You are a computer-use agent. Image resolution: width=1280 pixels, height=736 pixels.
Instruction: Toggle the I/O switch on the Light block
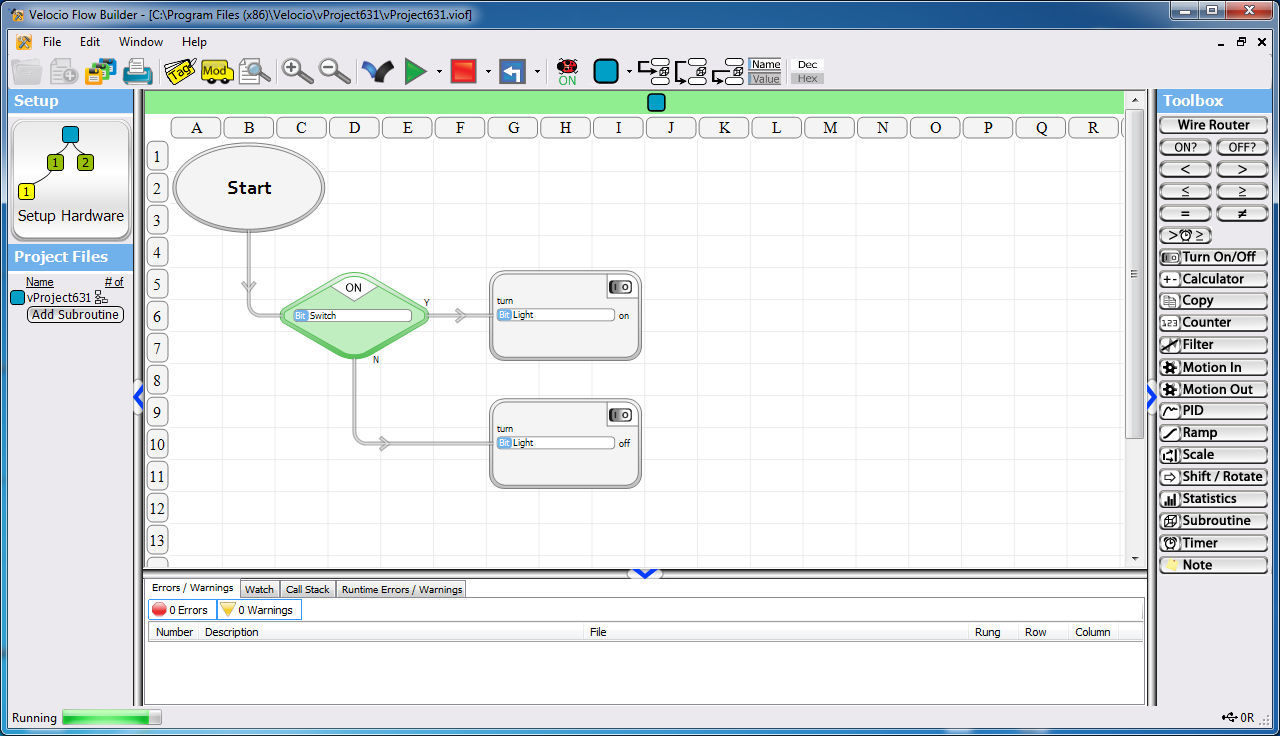pos(621,286)
